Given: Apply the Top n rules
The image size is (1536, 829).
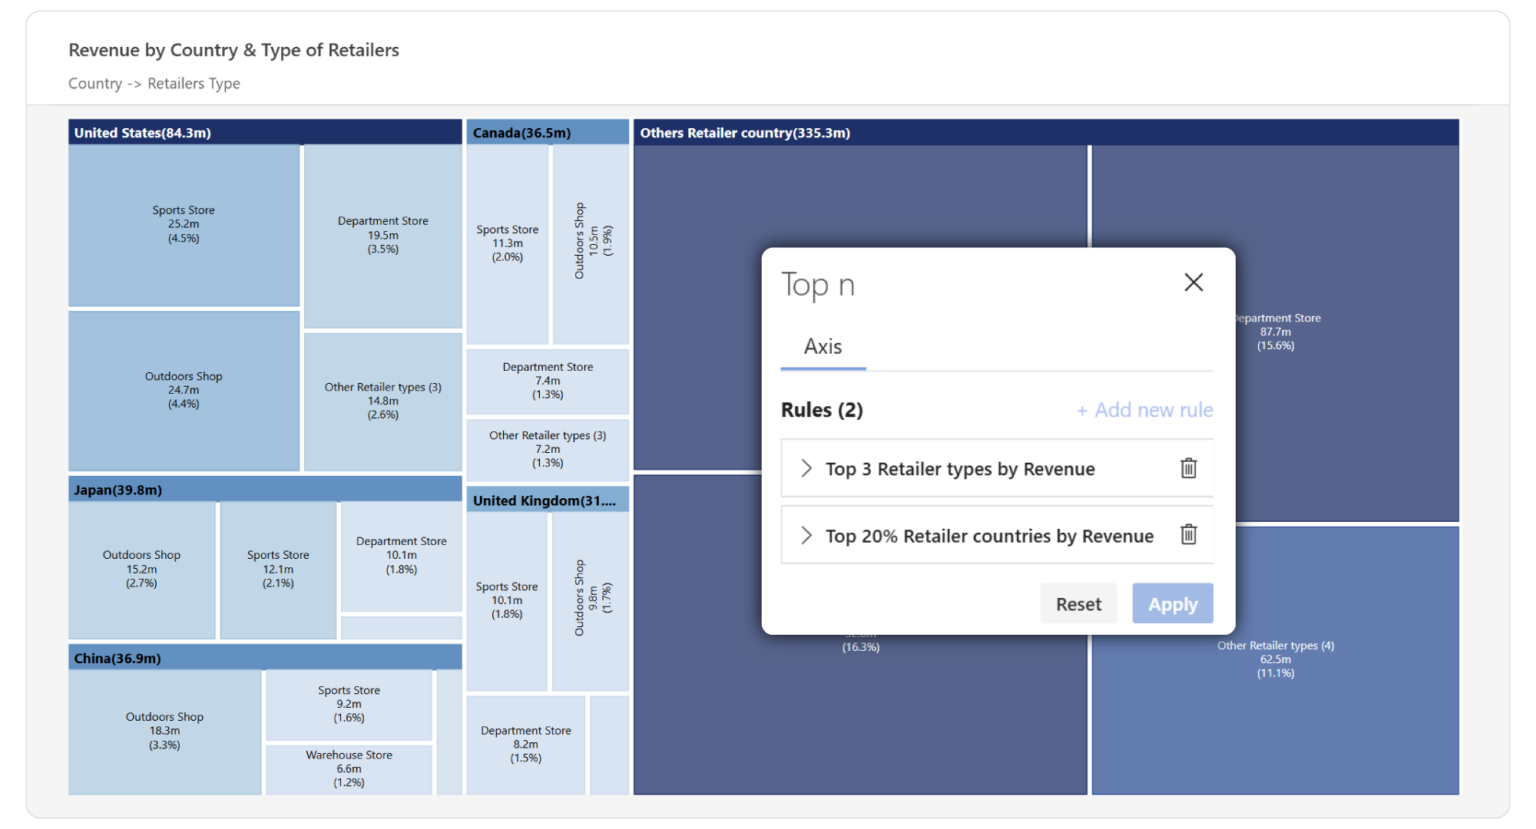Looking at the screenshot, I should (1172, 603).
